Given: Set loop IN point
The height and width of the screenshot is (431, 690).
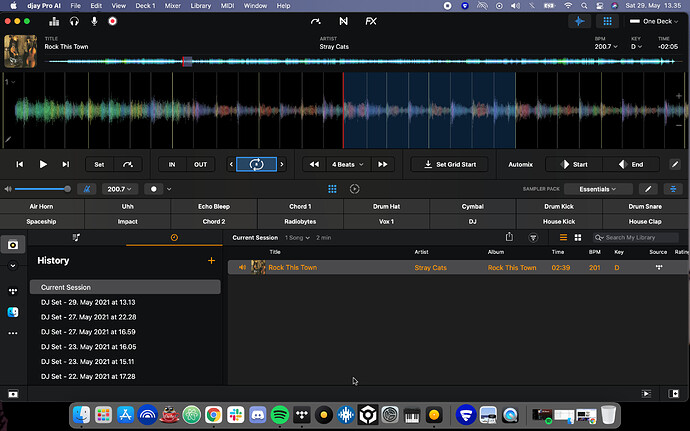Looking at the screenshot, I should (x=172, y=164).
